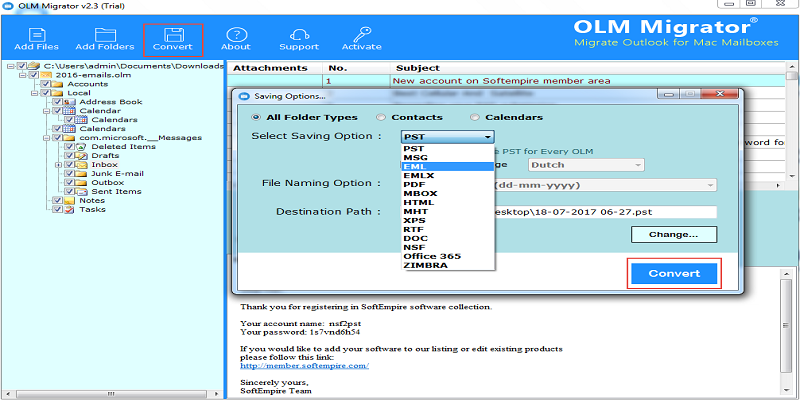Select the Contacts radio button
The image size is (800, 400).
pyautogui.click(x=381, y=117)
